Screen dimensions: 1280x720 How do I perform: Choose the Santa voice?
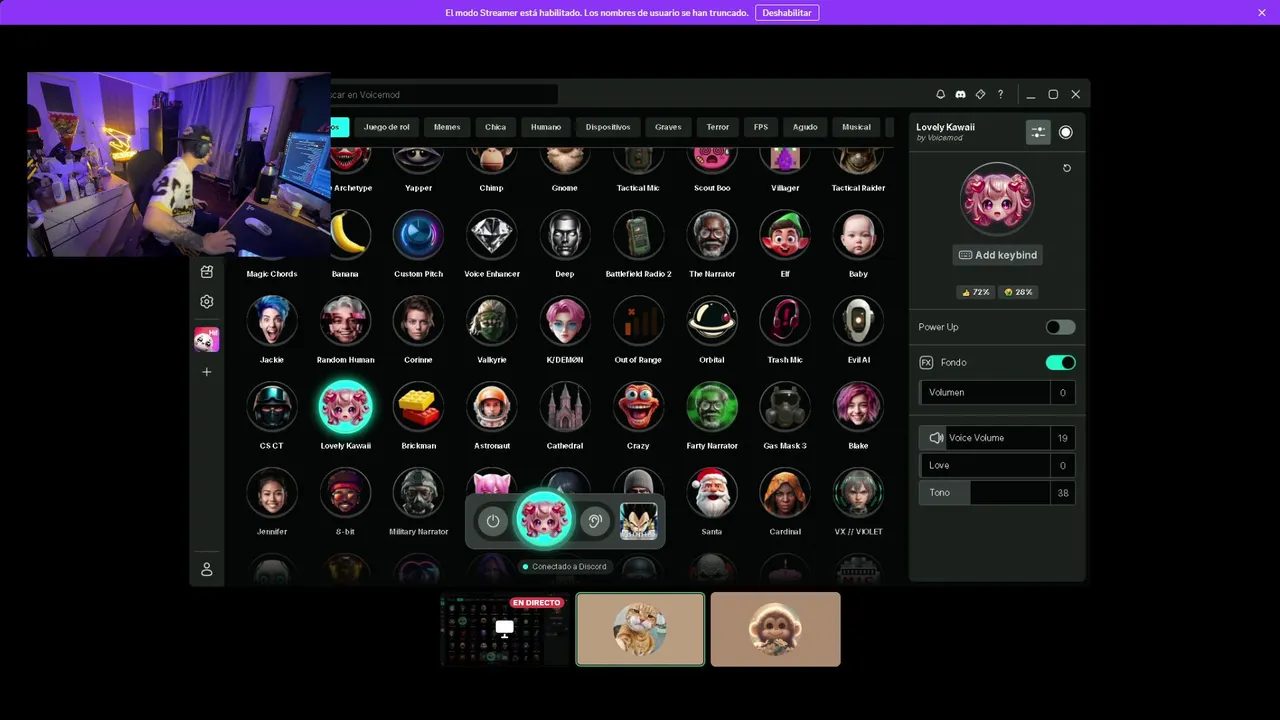click(712, 493)
